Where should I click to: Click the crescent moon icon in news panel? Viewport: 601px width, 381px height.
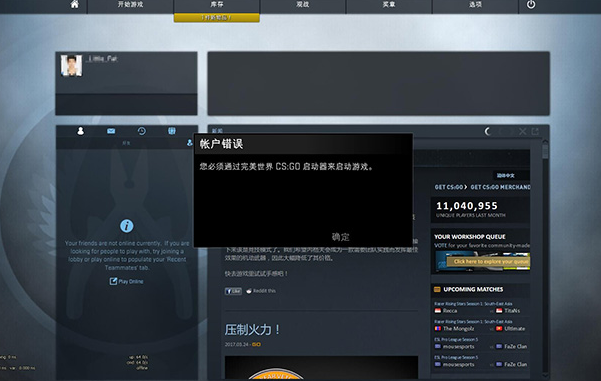pyautogui.click(x=488, y=132)
